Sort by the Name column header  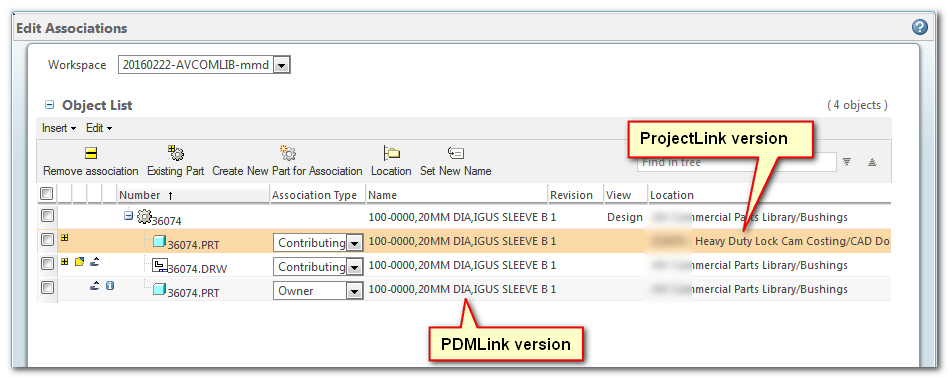[x=382, y=195]
